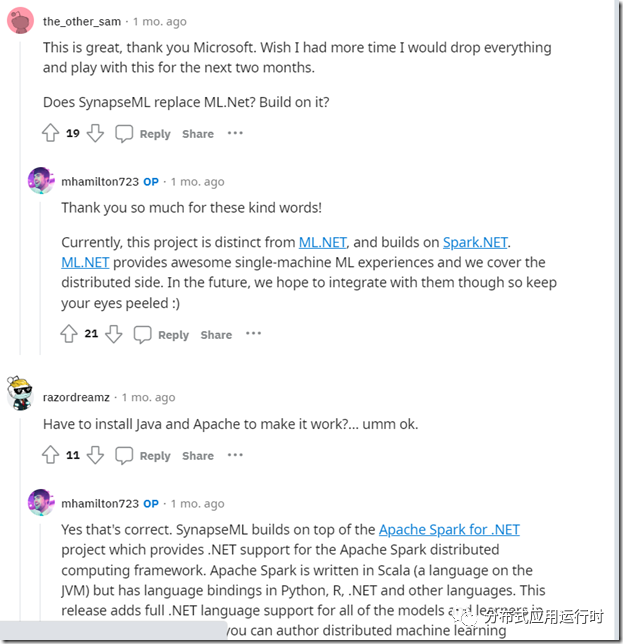Viewport: 623px width, 644px height.
Task: Open more options on the_other_sam's comment
Action: point(235,133)
